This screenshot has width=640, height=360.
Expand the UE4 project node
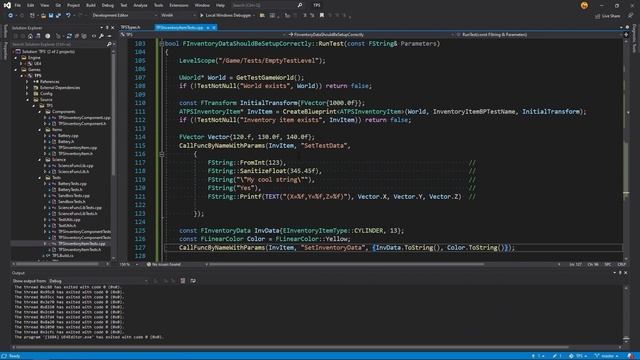(22, 64)
